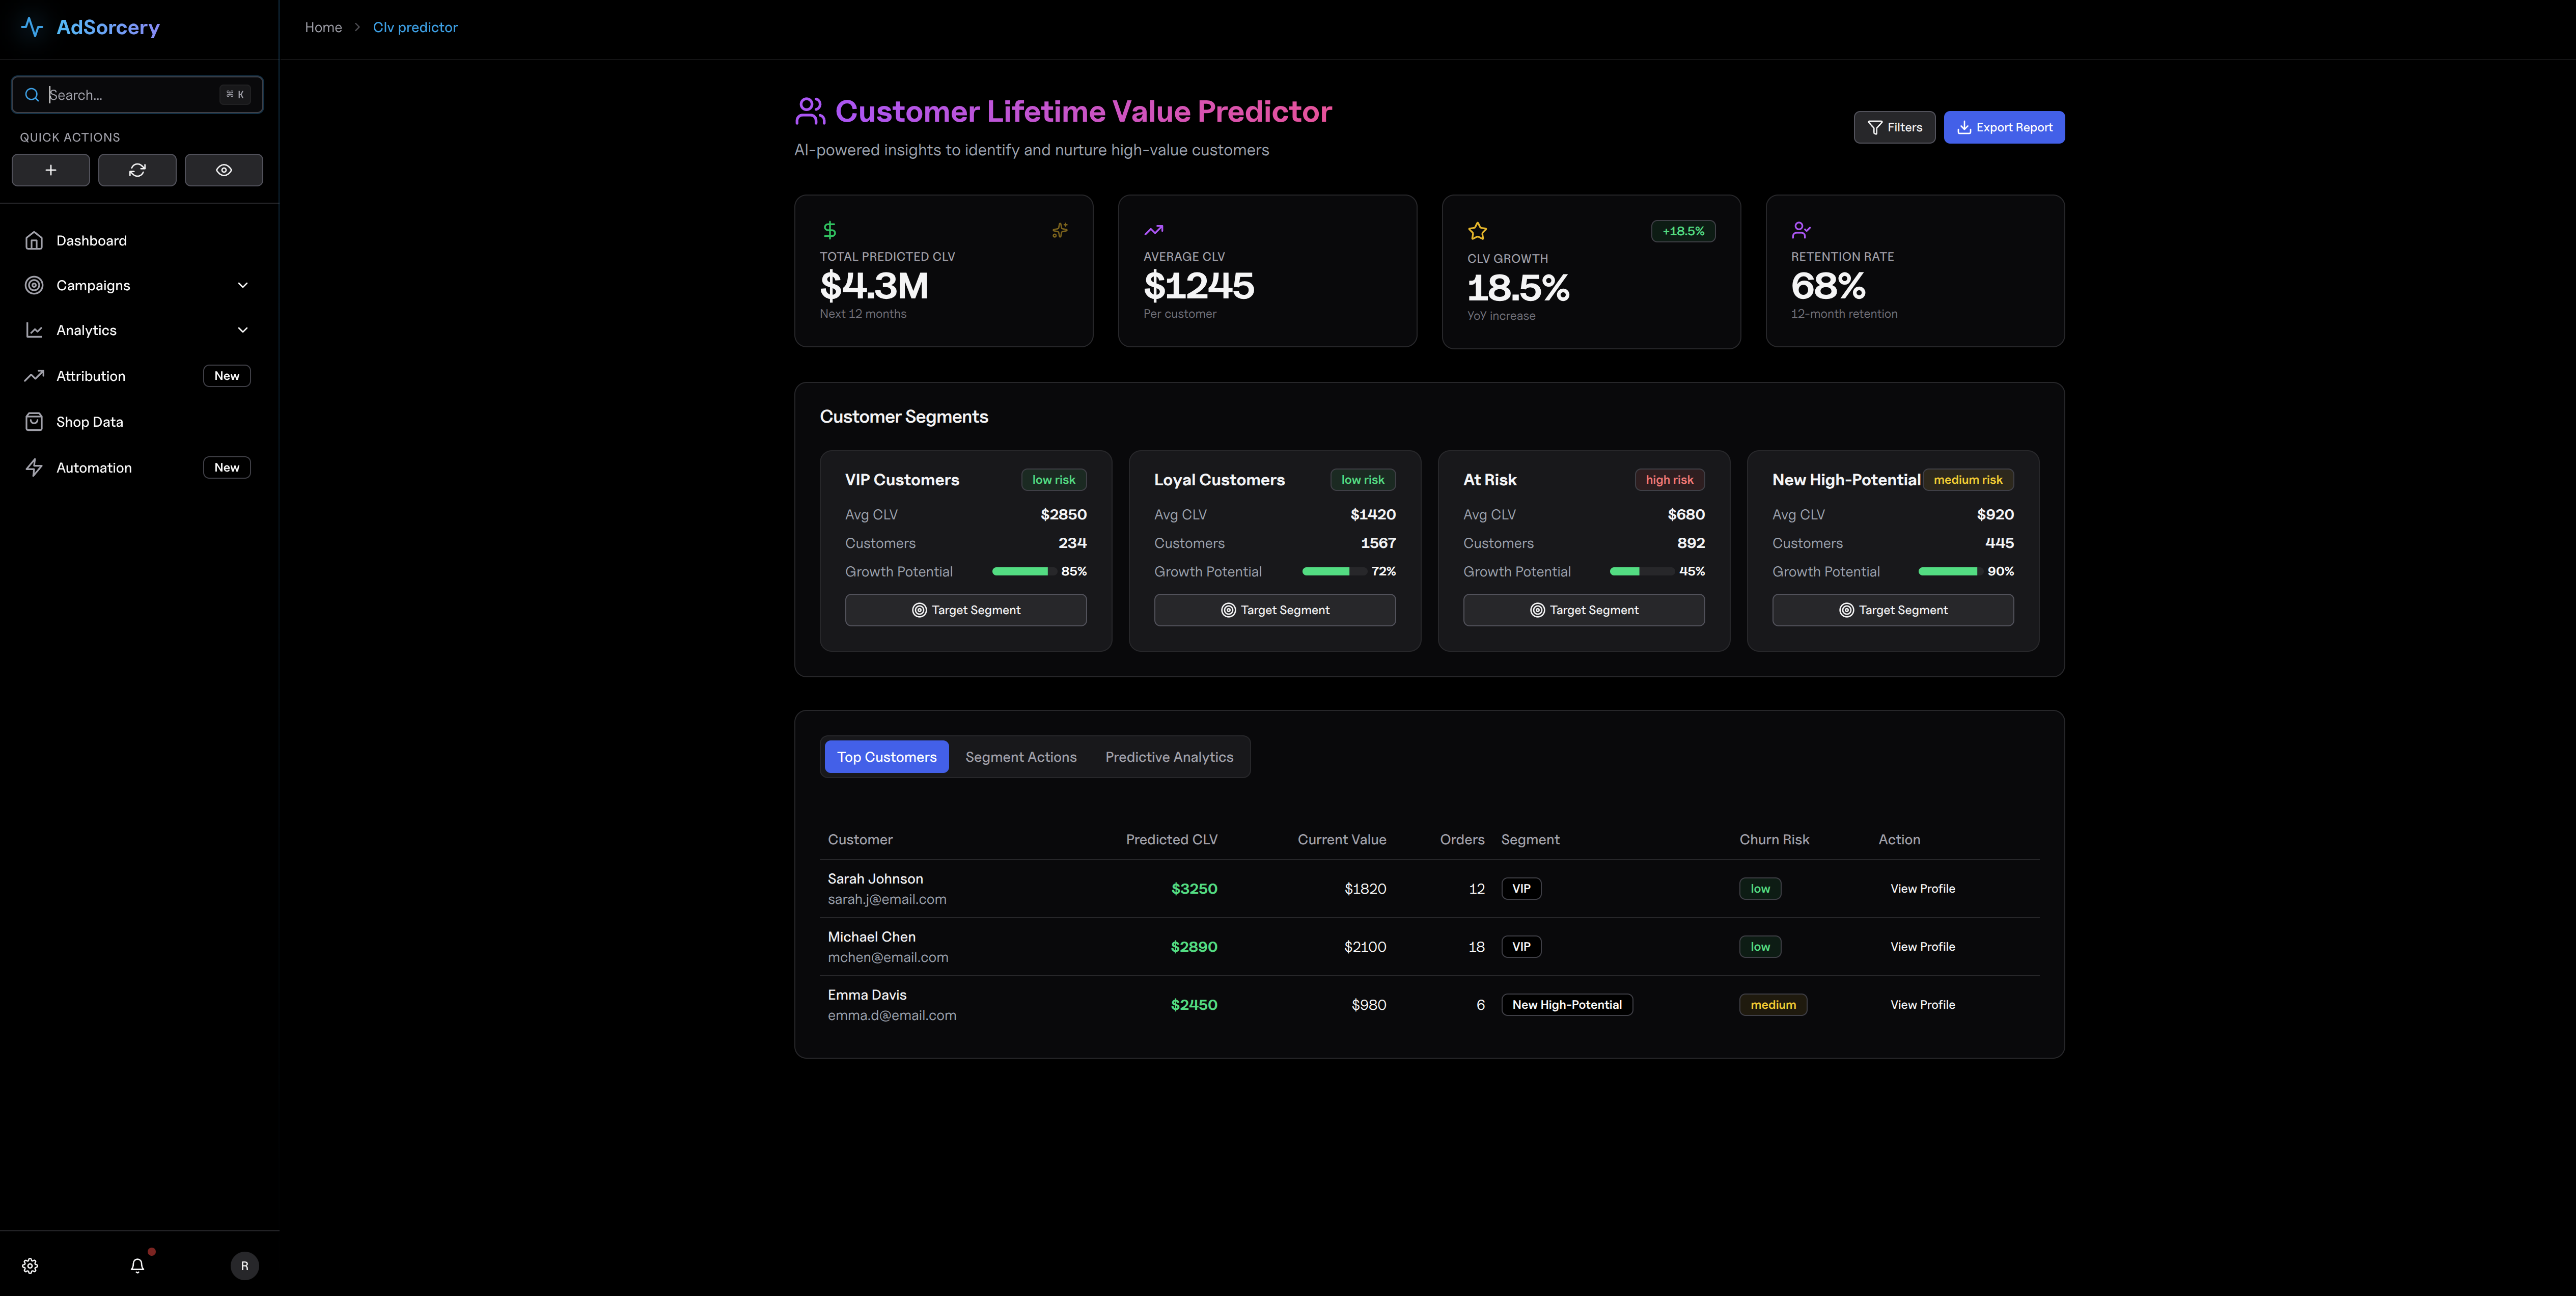
Task: Click the ⌘K shortcut hint in search
Action: (x=235, y=95)
